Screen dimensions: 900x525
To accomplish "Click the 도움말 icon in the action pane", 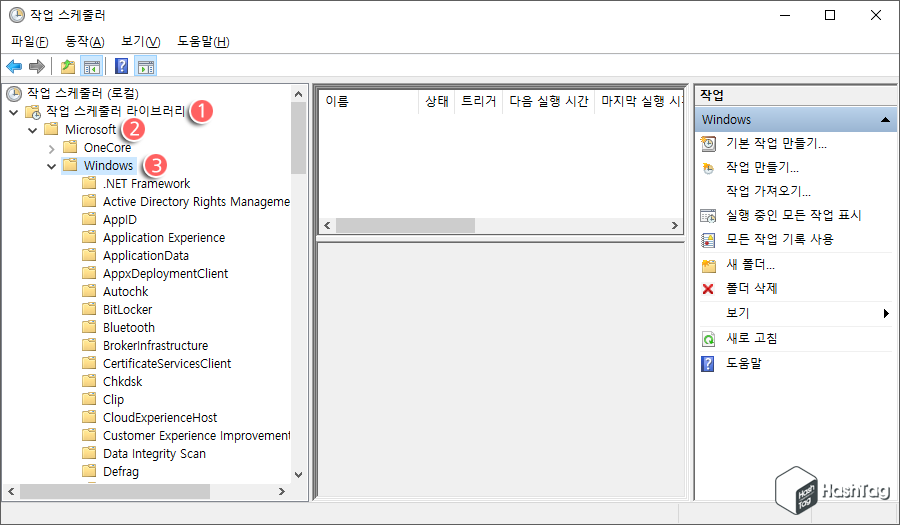I will [x=708, y=364].
